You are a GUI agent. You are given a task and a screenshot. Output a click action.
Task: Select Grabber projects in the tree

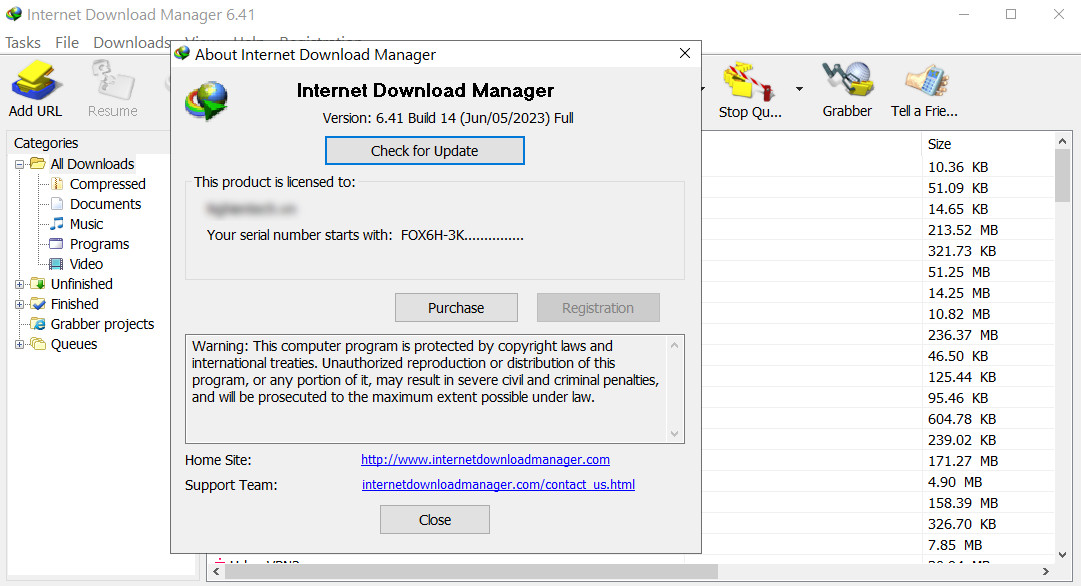tap(102, 324)
